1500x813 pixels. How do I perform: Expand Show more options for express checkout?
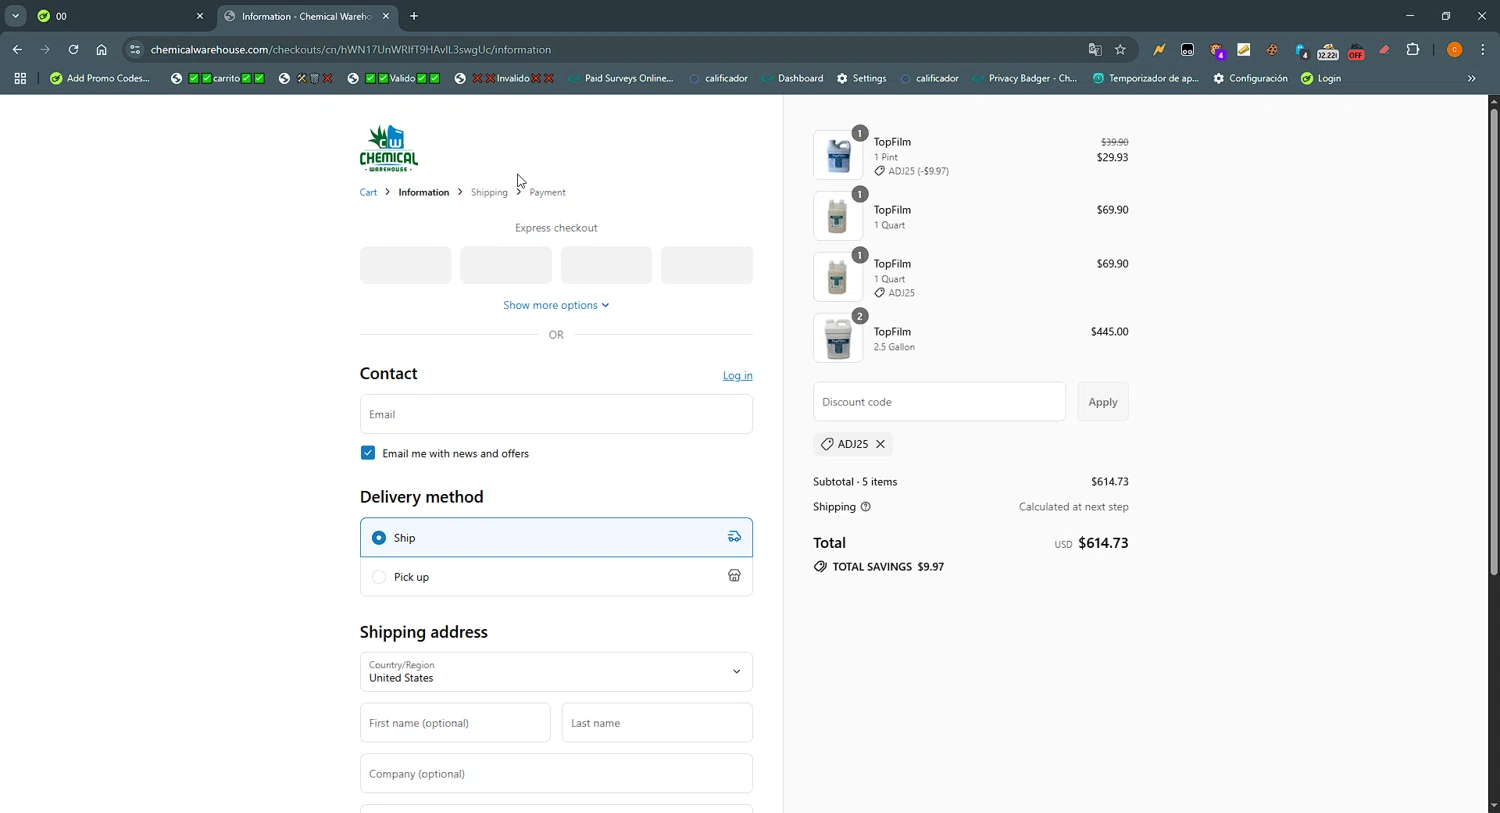pyautogui.click(x=556, y=305)
